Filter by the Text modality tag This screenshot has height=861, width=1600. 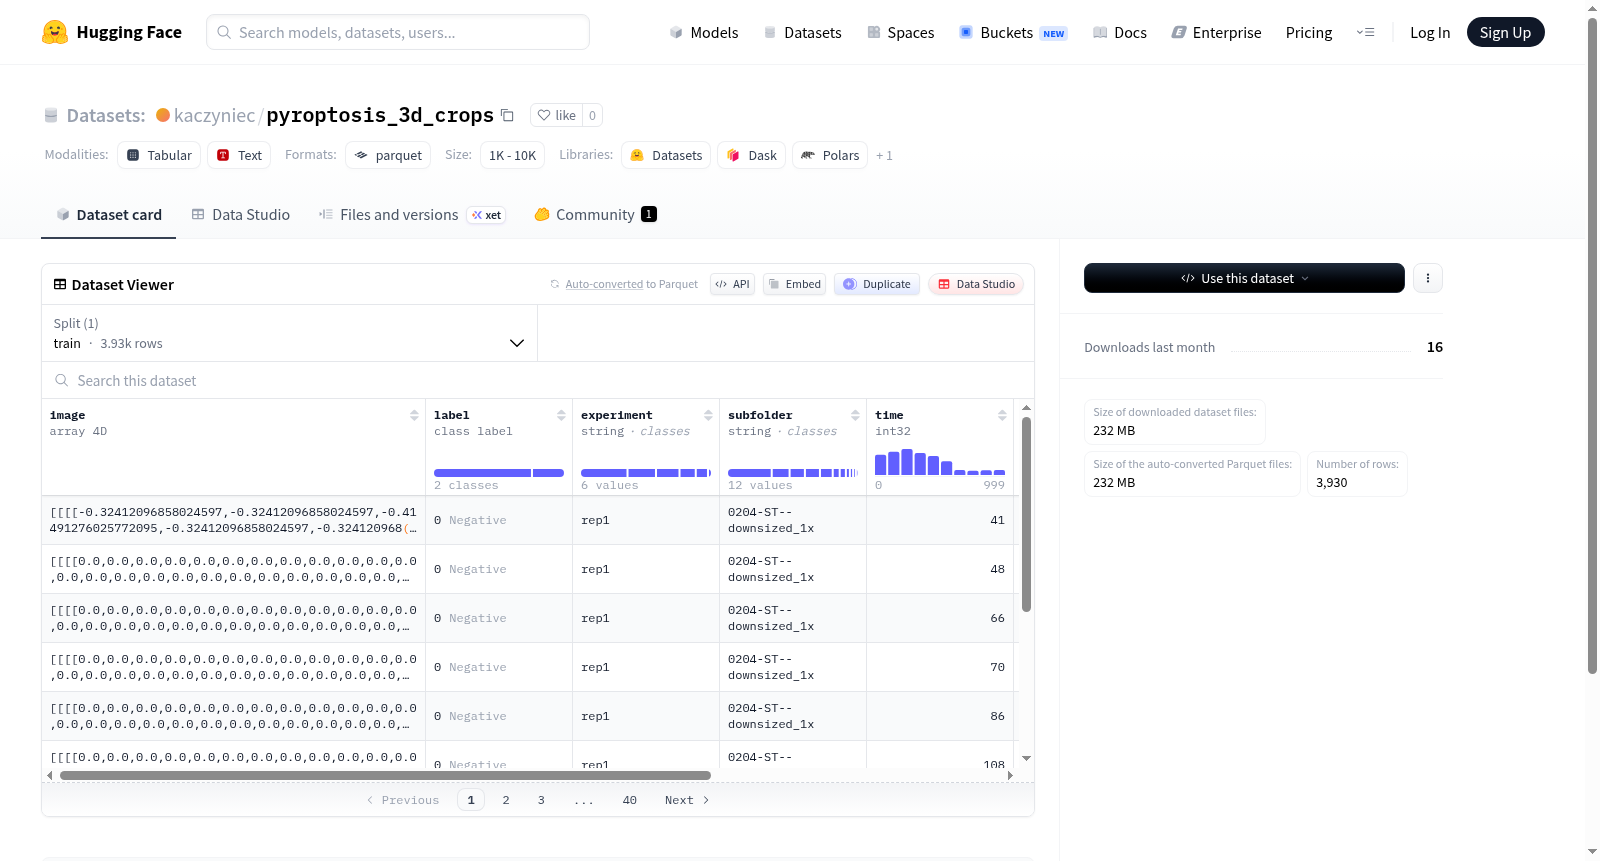pos(239,155)
